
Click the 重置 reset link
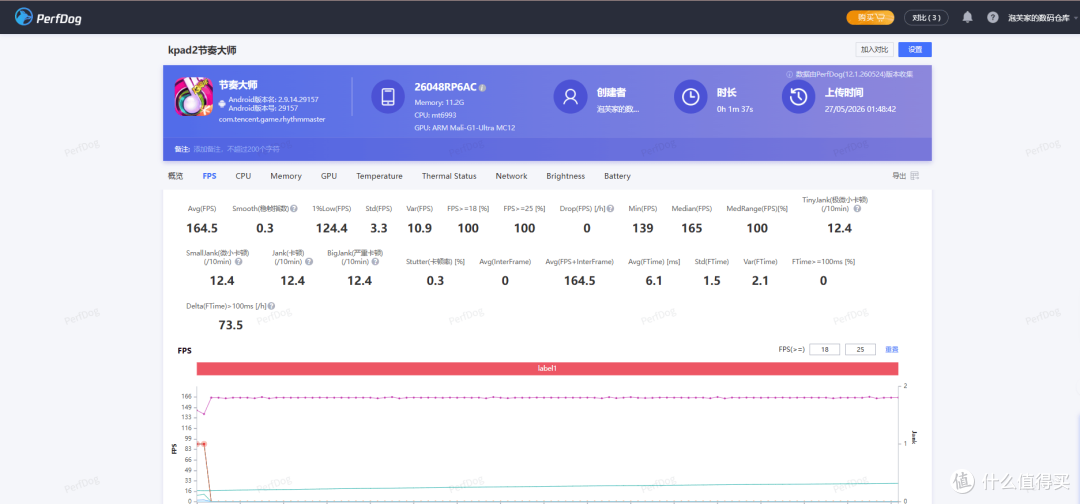892,349
